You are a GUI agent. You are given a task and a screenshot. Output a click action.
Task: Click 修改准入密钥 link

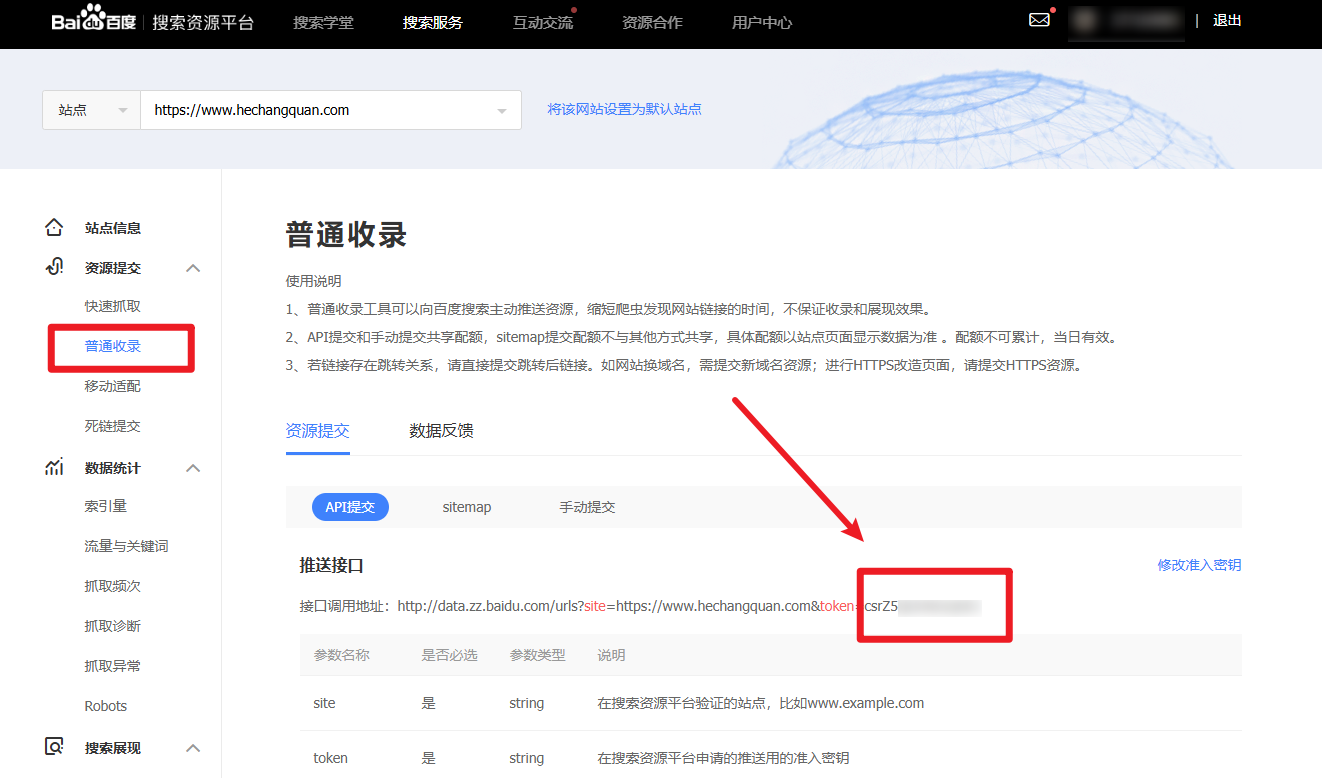tap(1200, 565)
